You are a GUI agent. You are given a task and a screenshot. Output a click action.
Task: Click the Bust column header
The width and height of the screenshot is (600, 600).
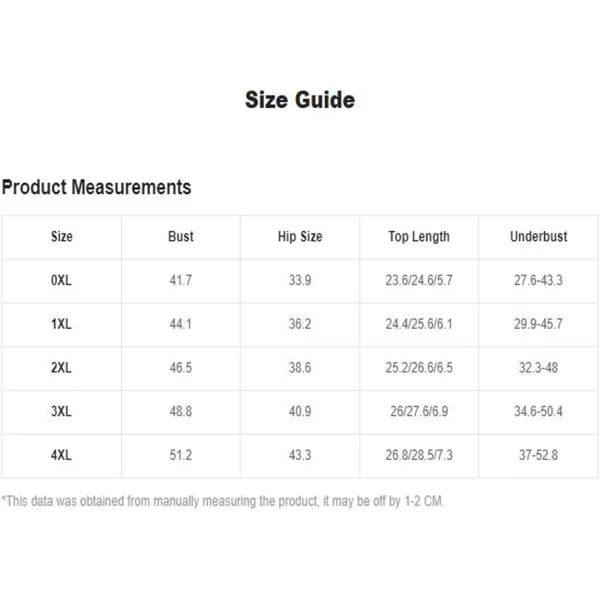point(181,236)
